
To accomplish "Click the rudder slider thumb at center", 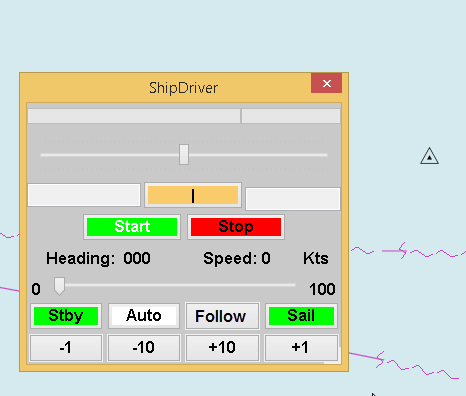I will click(x=184, y=155).
